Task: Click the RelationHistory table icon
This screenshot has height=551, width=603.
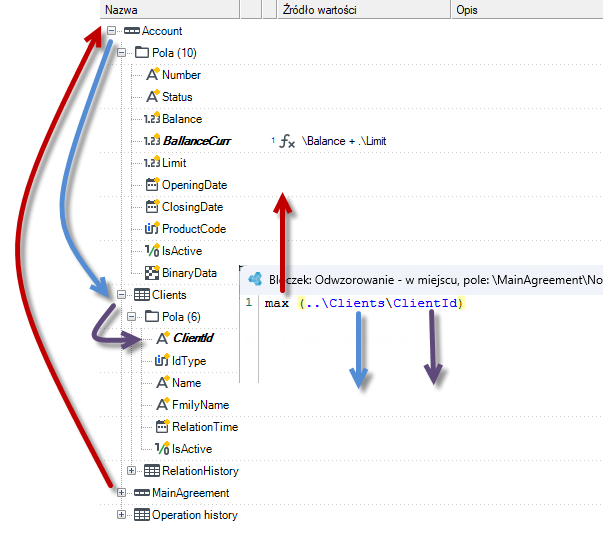Action: pos(152,471)
